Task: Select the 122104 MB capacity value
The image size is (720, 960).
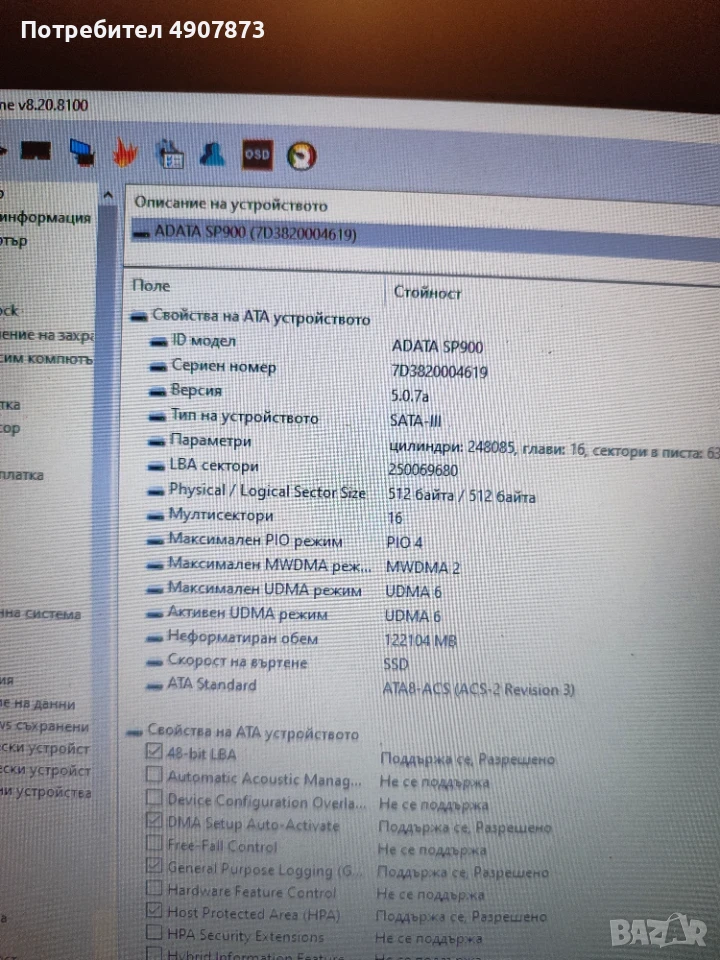Action: (x=420, y=640)
